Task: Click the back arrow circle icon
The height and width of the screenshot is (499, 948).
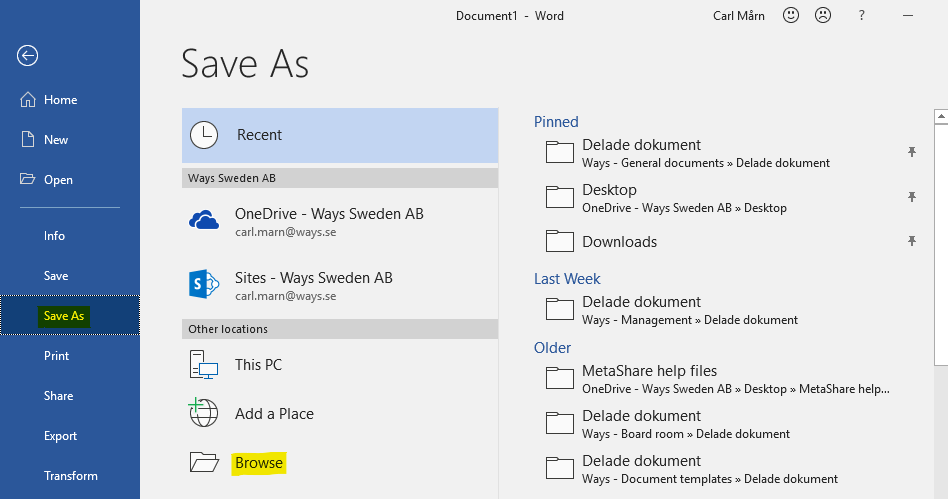Action: 27,56
